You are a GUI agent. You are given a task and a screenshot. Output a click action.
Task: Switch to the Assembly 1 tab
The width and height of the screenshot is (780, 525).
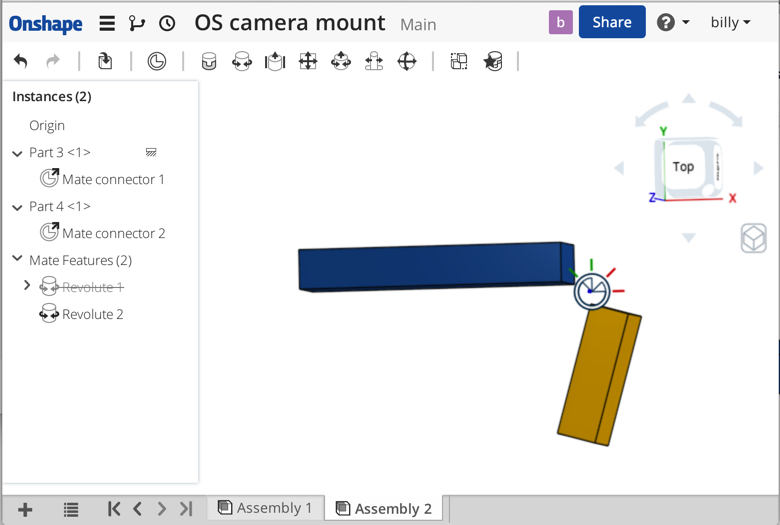[265, 508]
